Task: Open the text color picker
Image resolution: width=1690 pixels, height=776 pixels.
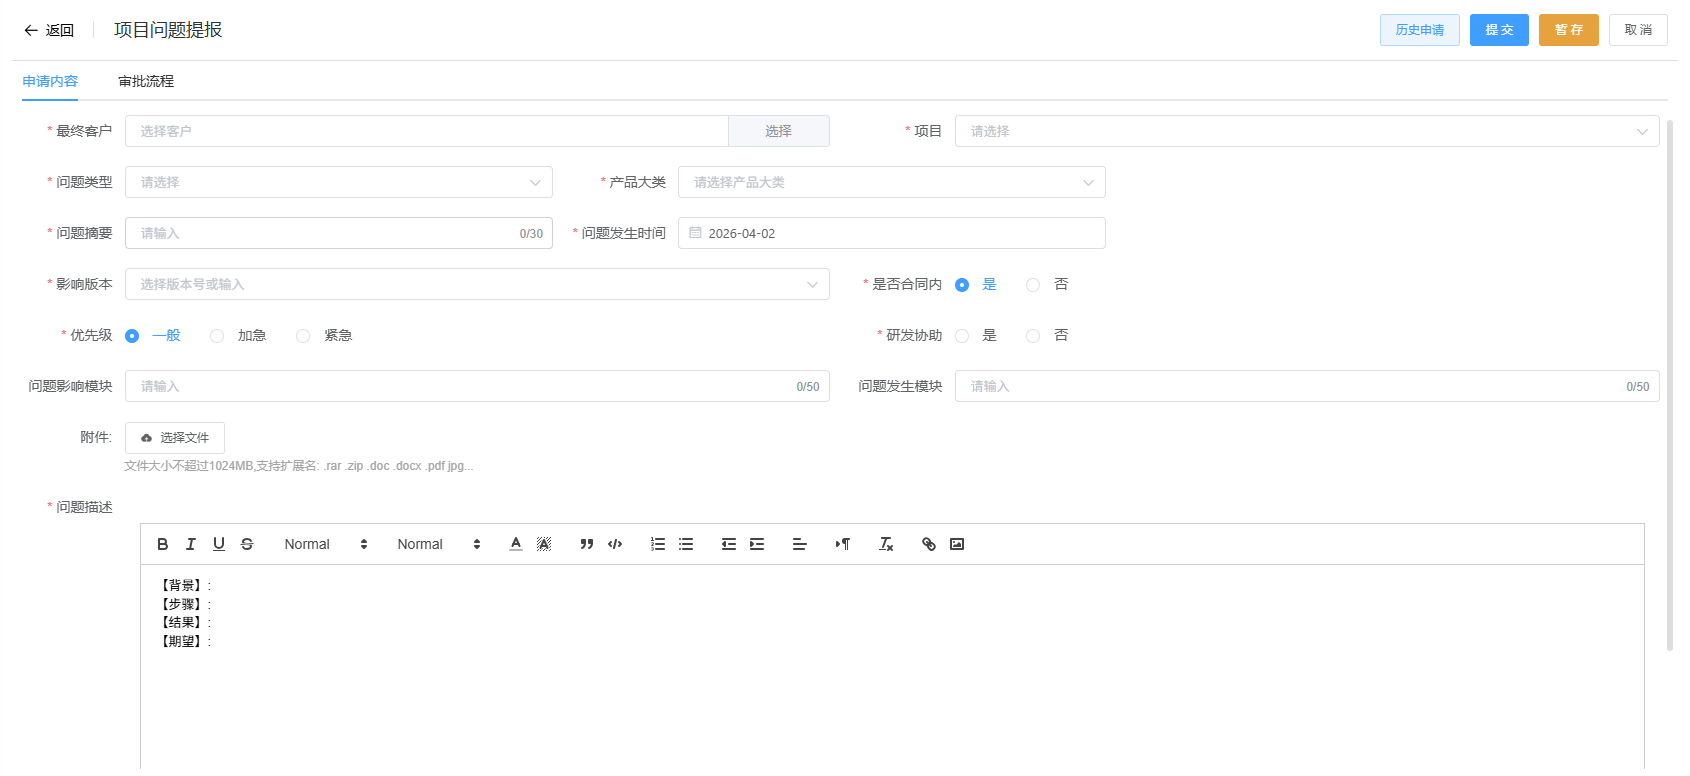Action: [x=516, y=544]
